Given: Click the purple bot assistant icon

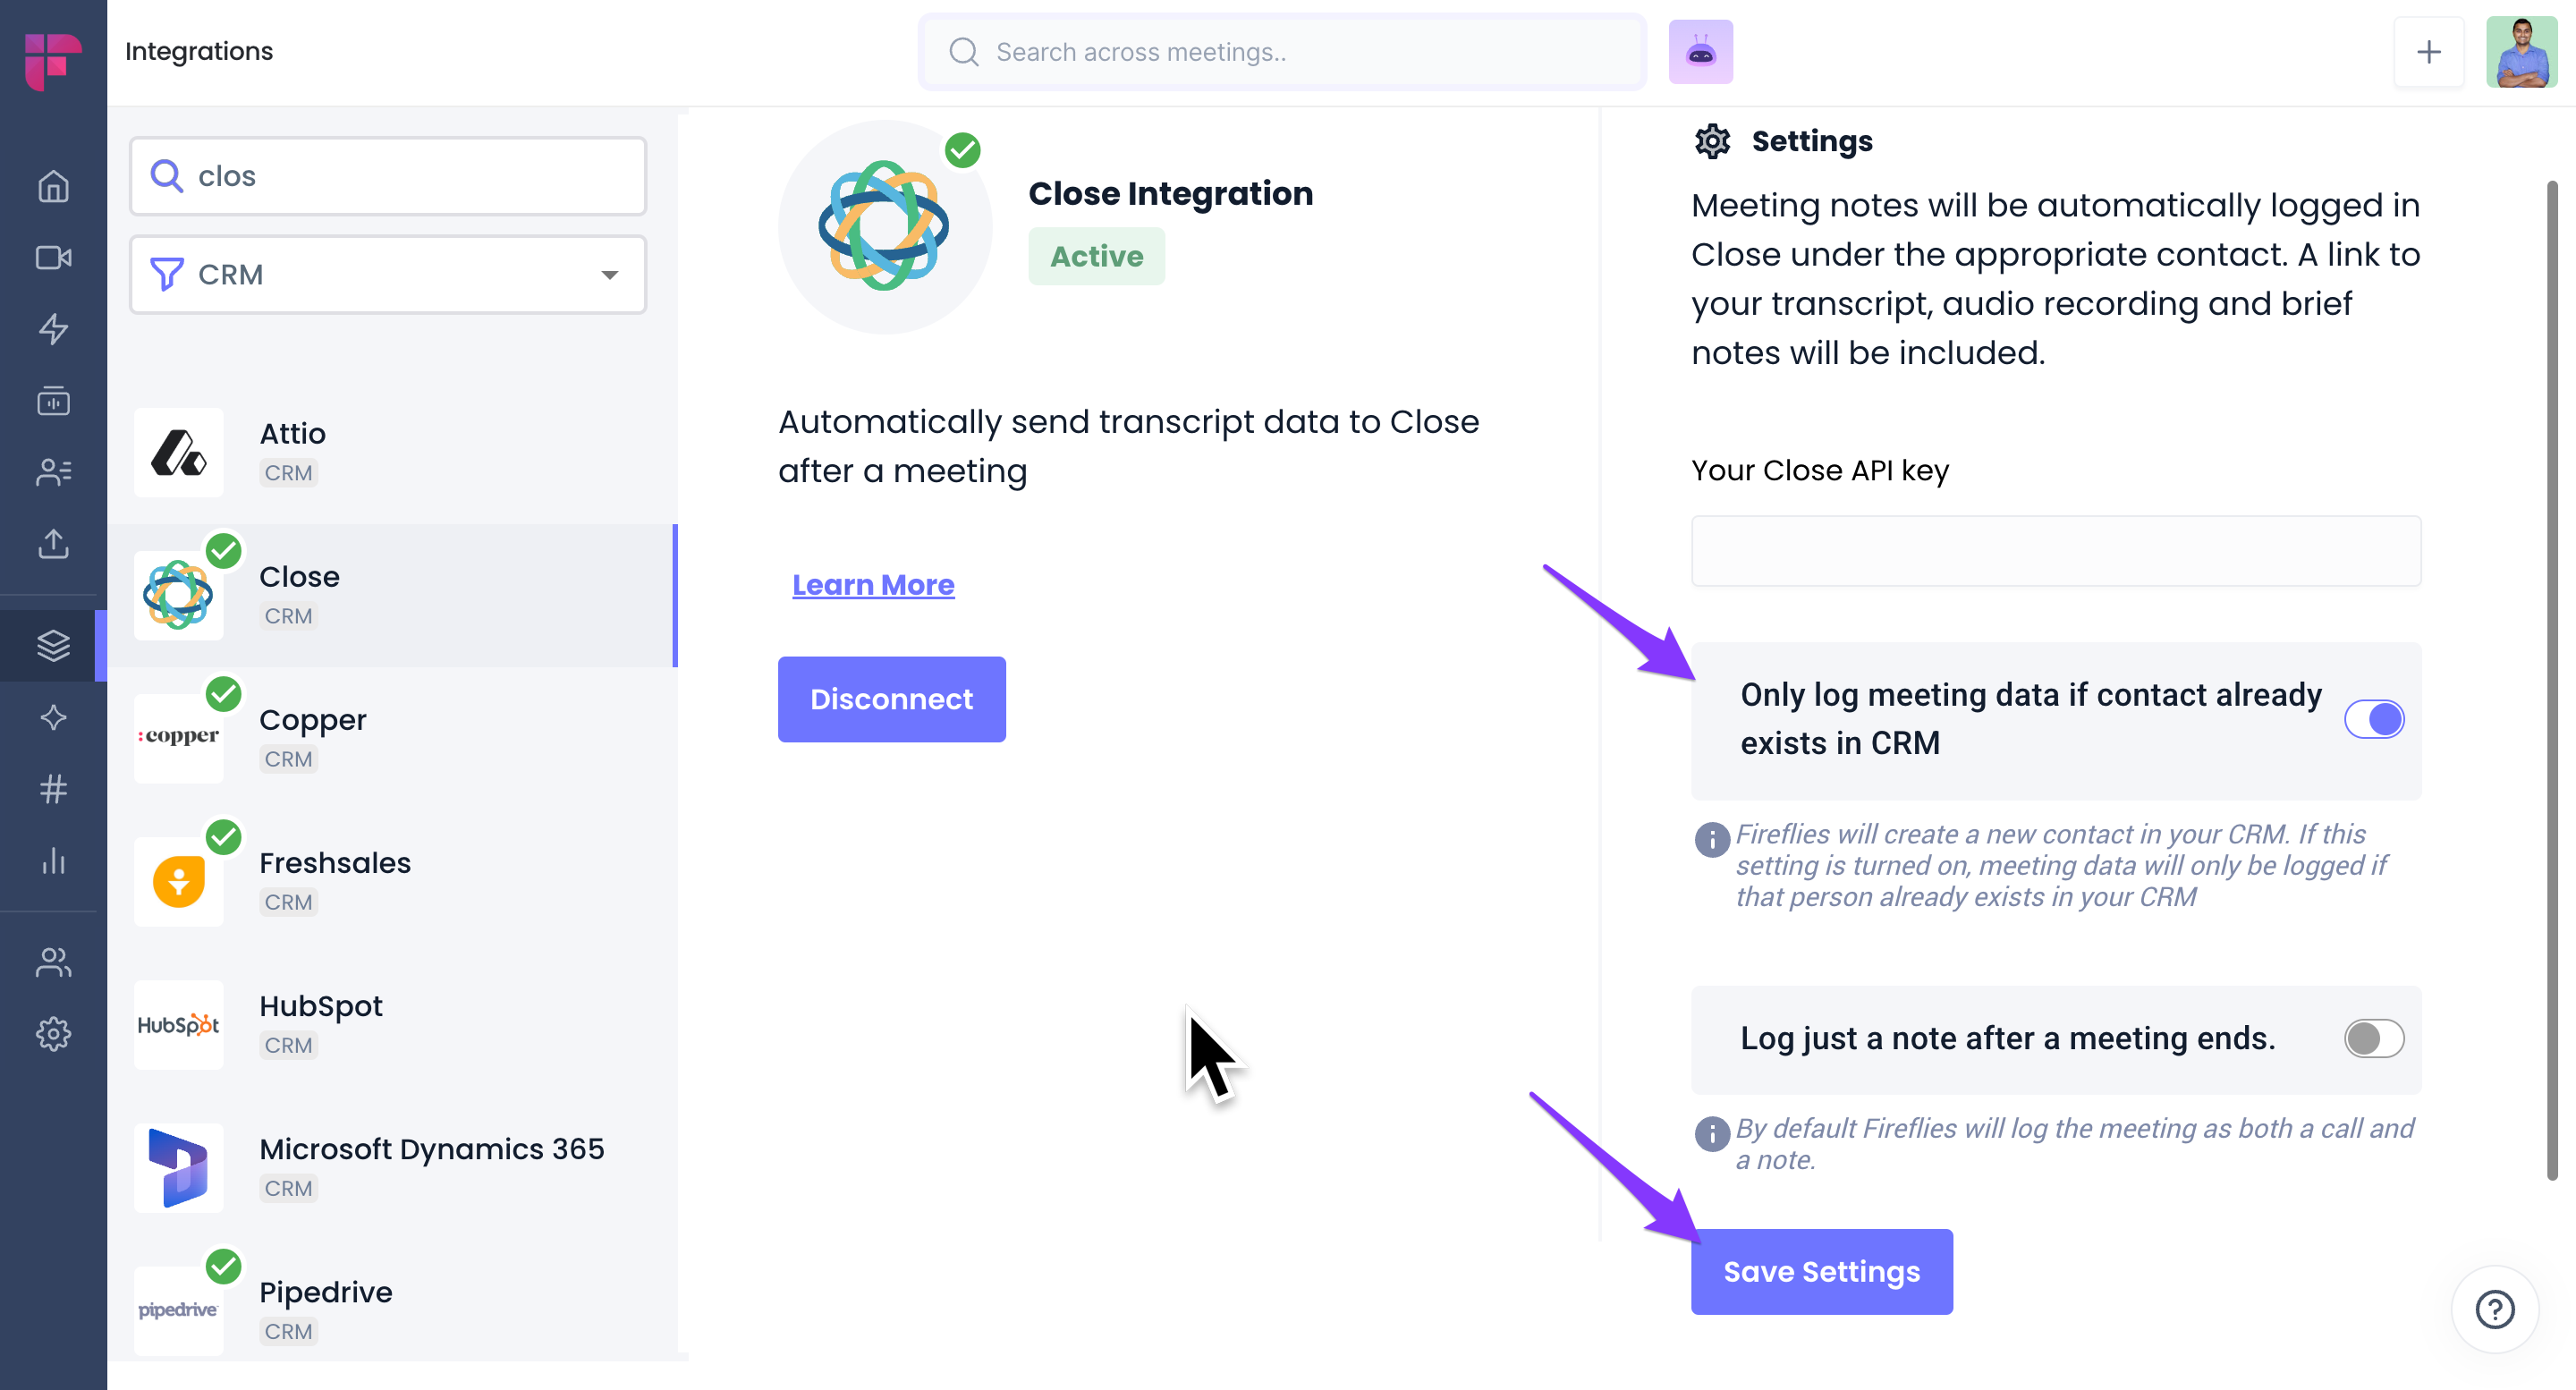Looking at the screenshot, I should point(1700,52).
